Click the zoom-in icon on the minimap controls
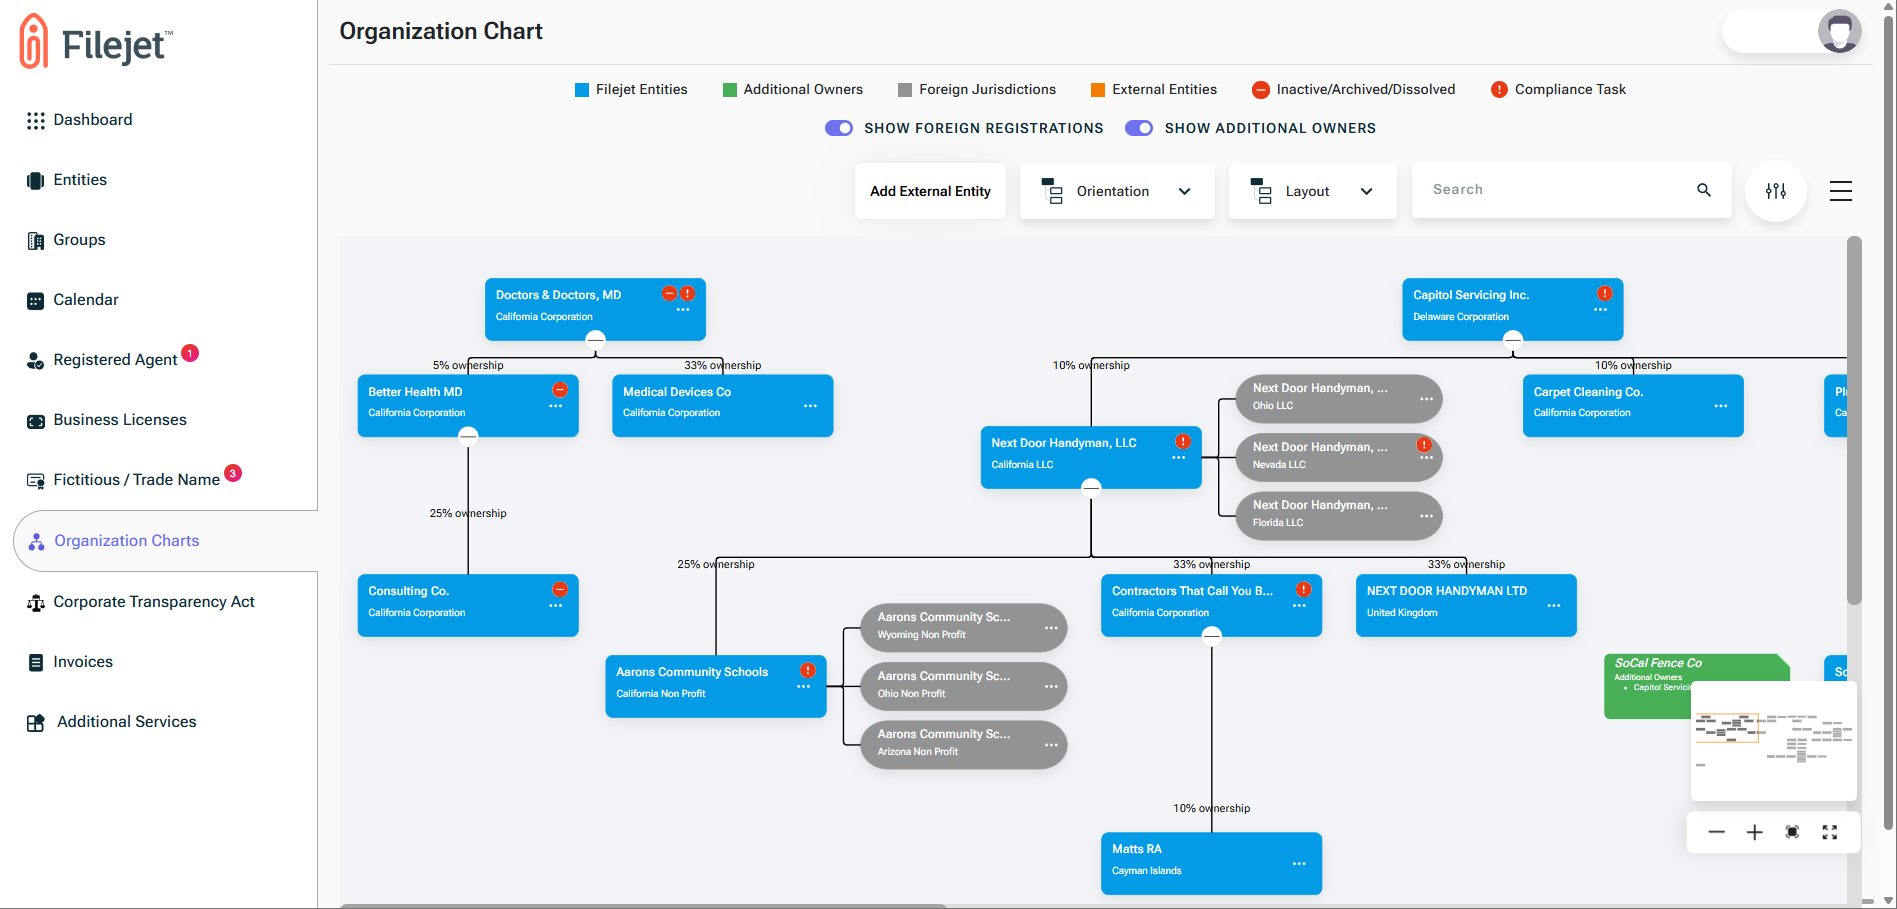The height and width of the screenshot is (909, 1897). [x=1754, y=832]
